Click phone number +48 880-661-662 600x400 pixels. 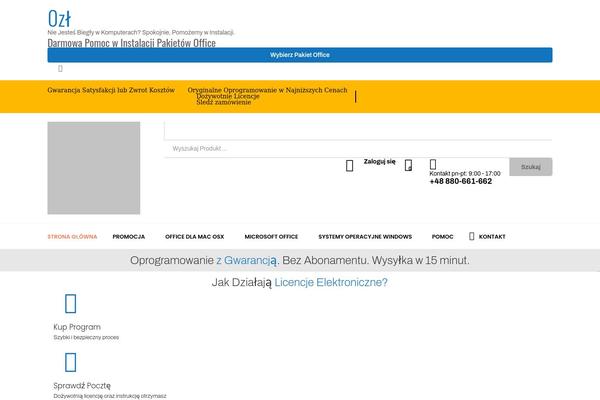pos(461,181)
